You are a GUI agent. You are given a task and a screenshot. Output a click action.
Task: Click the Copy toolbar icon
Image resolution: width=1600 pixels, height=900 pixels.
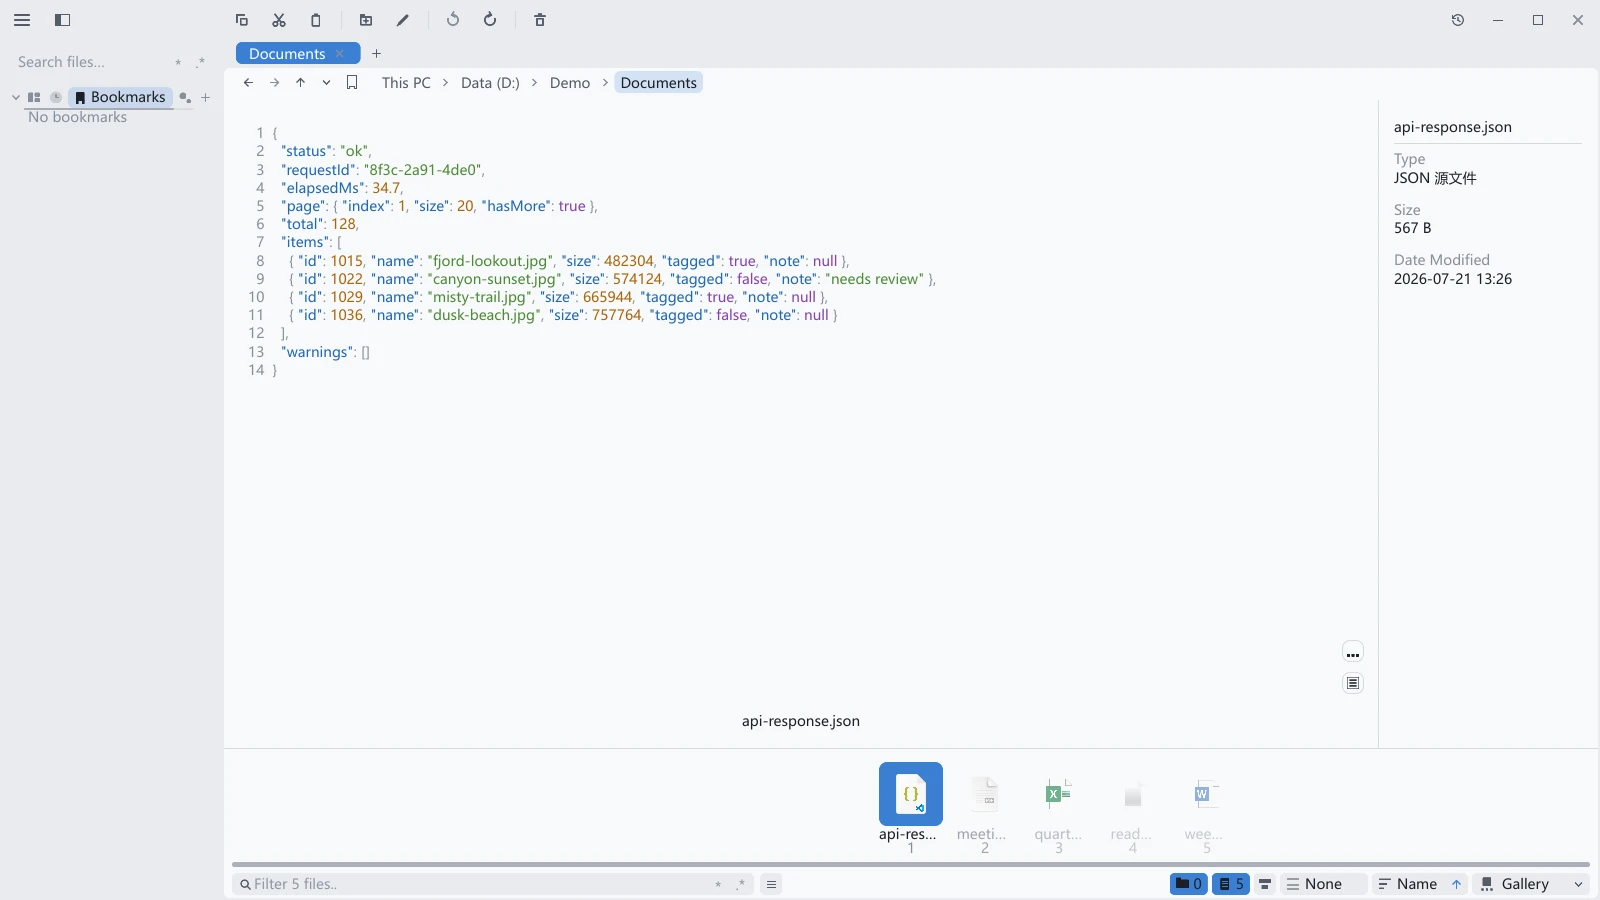[242, 20]
